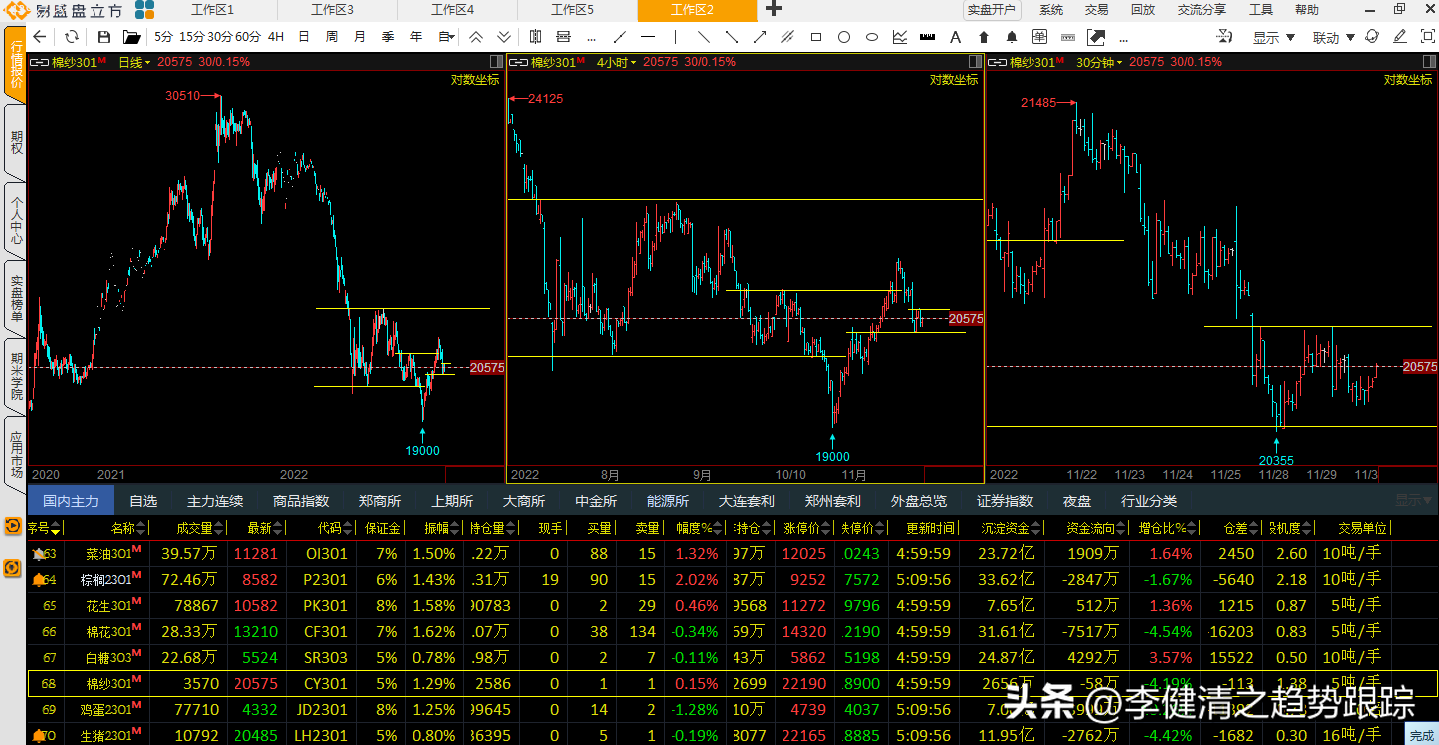Select the text annotation tool A
The image size is (1439, 745).
[x=956, y=37]
